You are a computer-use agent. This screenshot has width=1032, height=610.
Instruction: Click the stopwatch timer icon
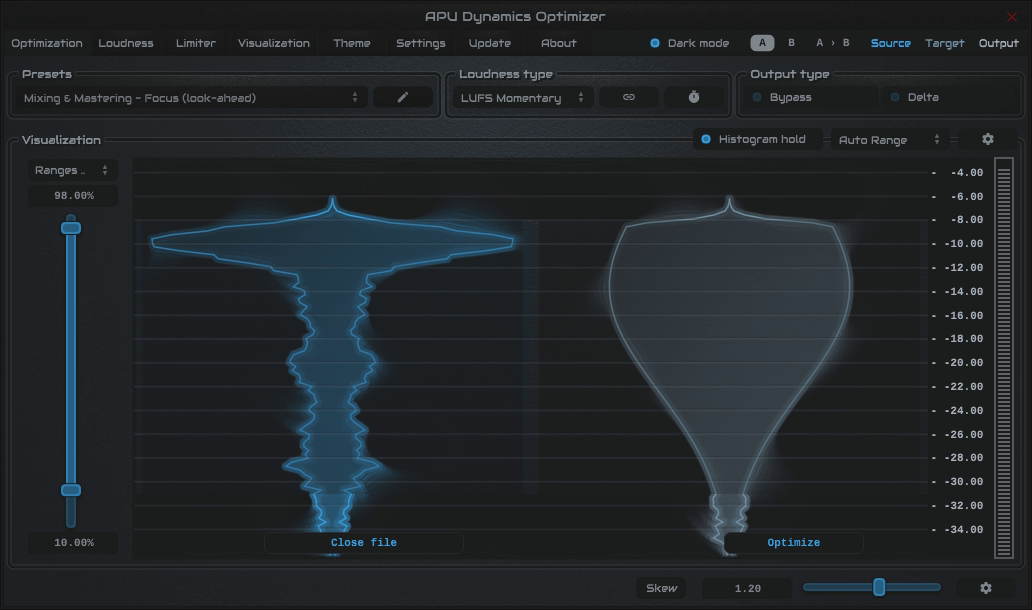(694, 97)
